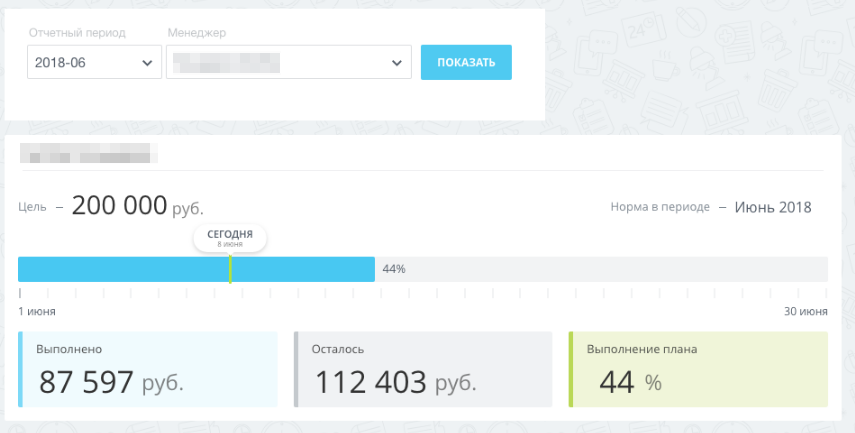Open the Менеджер dropdown
The image size is (855, 433).
(x=288, y=62)
